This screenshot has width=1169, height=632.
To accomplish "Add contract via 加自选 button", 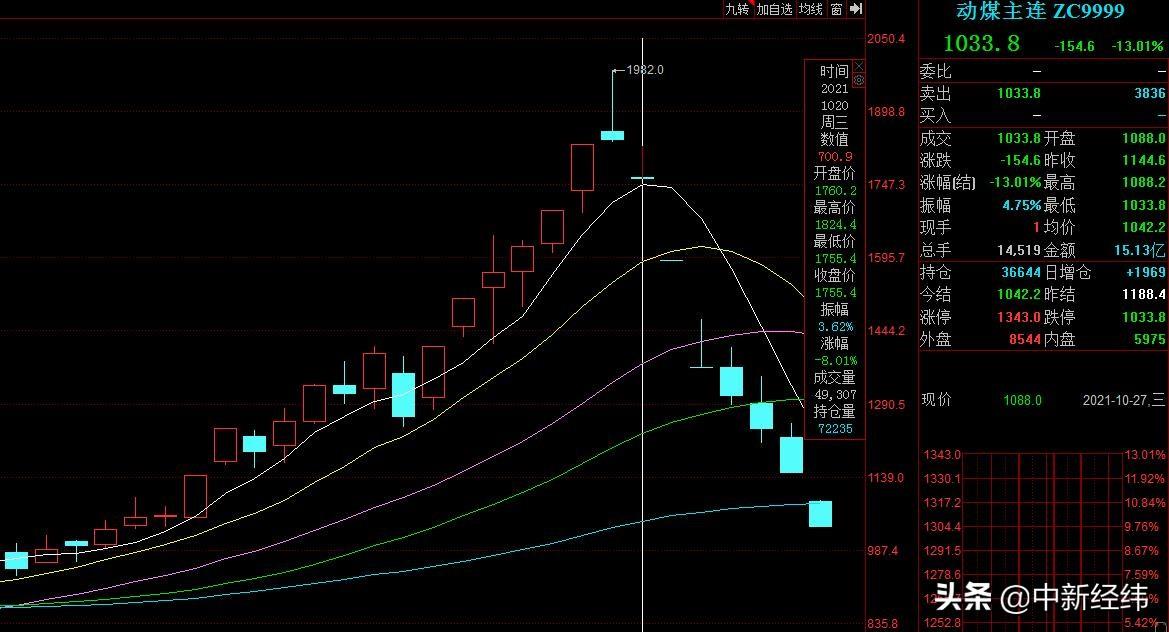I will click(774, 9).
